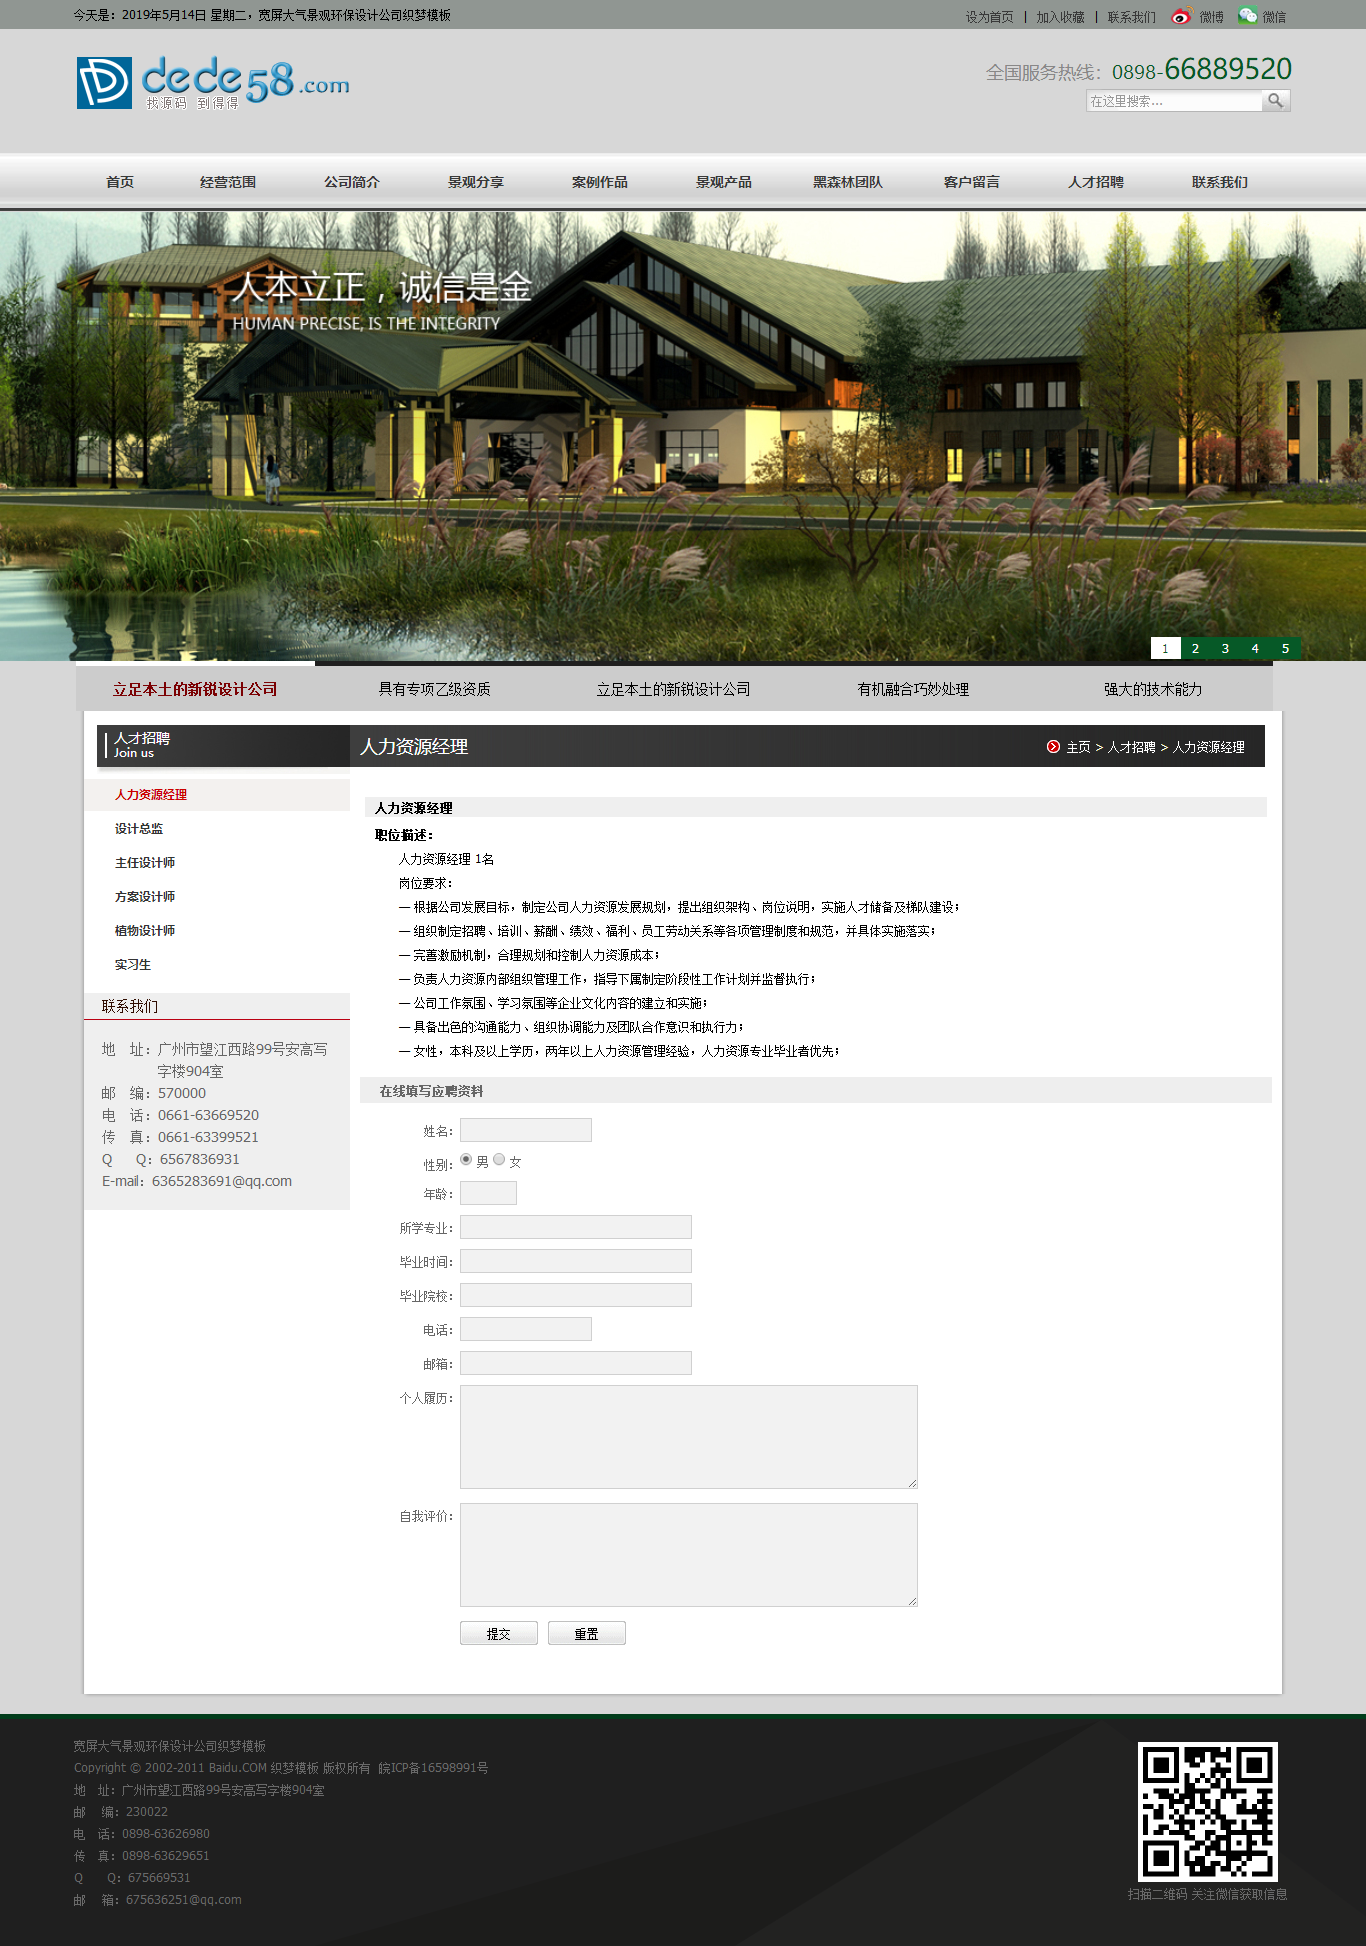The height and width of the screenshot is (1946, 1366).
Task: Open the Weibo icon link
Action: [1181, 16]
